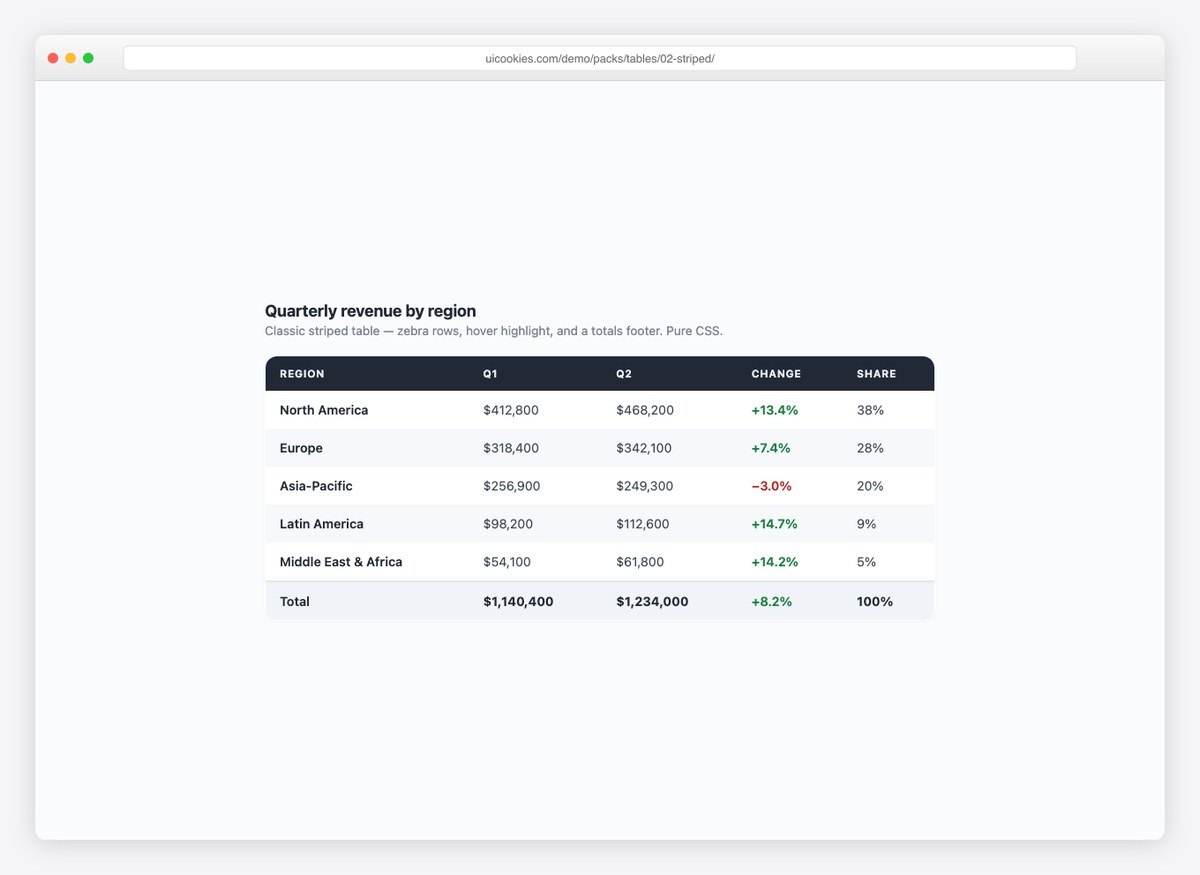Click the $249,300 cell
The height and width of the screenshot is (875, 1200).
645,486
